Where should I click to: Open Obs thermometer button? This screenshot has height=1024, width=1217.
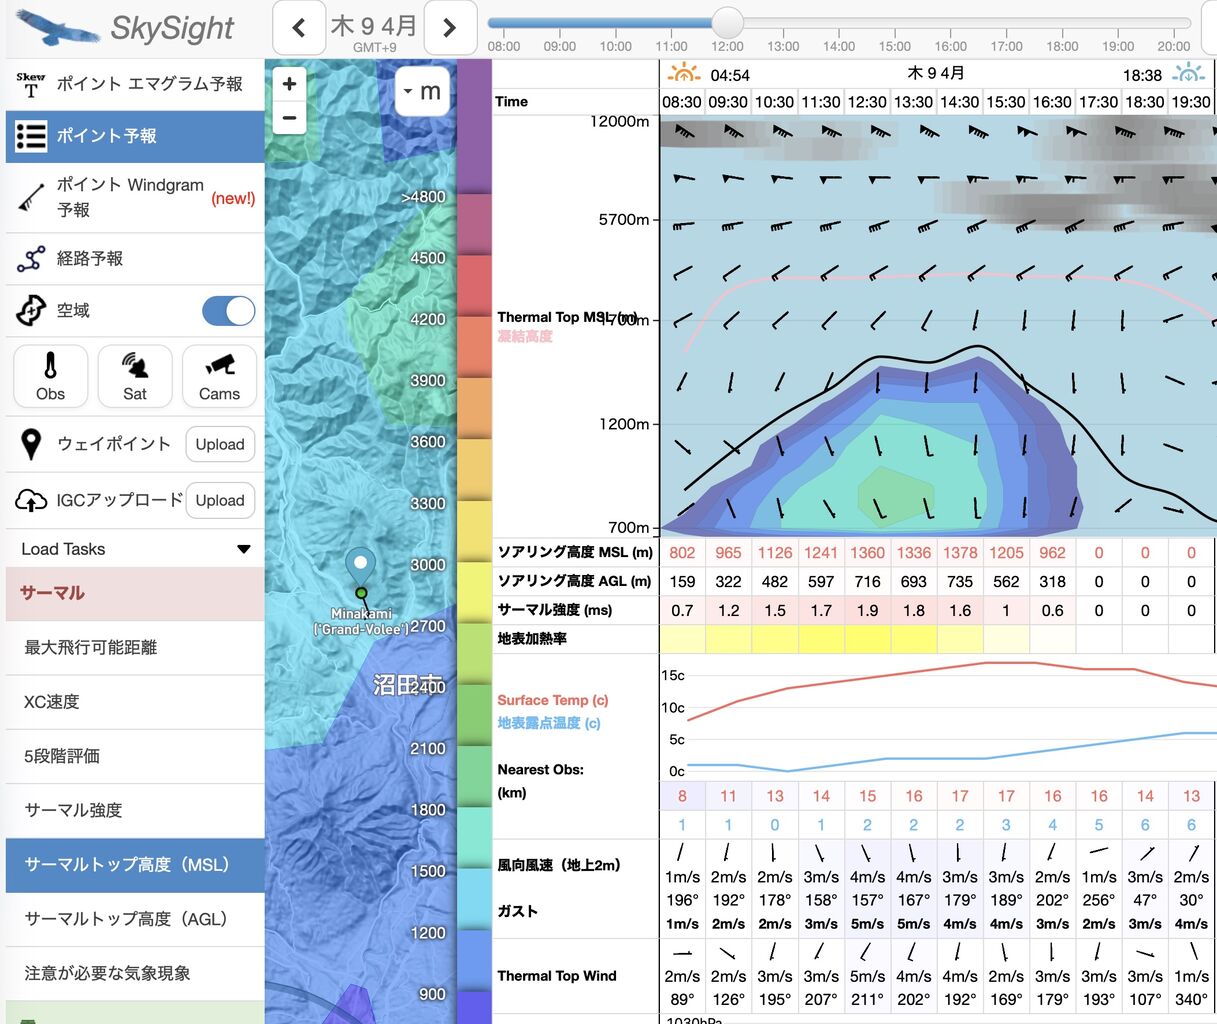[x=50, y=376]
